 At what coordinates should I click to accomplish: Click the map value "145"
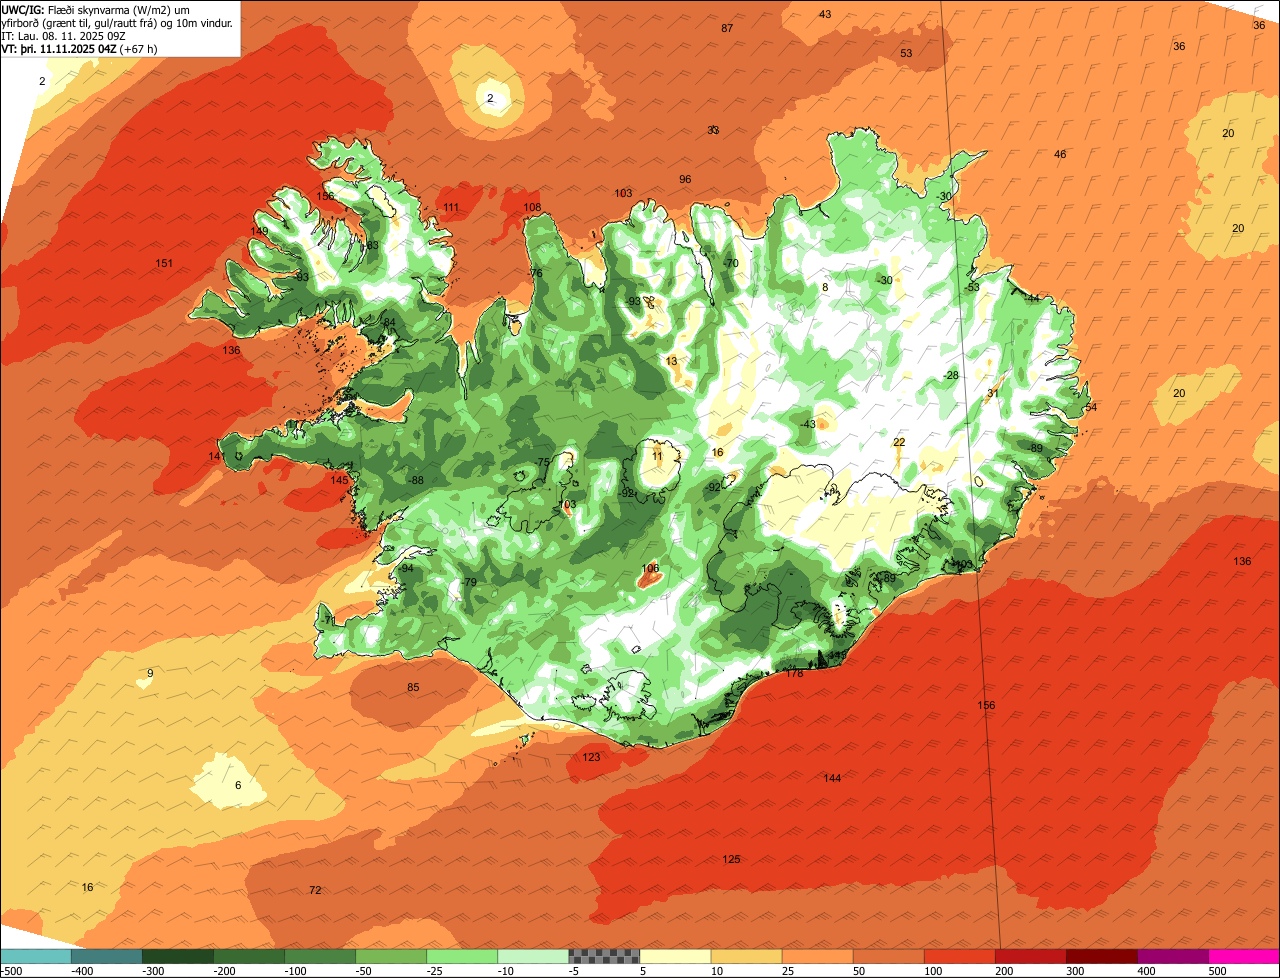pos(340,480)
